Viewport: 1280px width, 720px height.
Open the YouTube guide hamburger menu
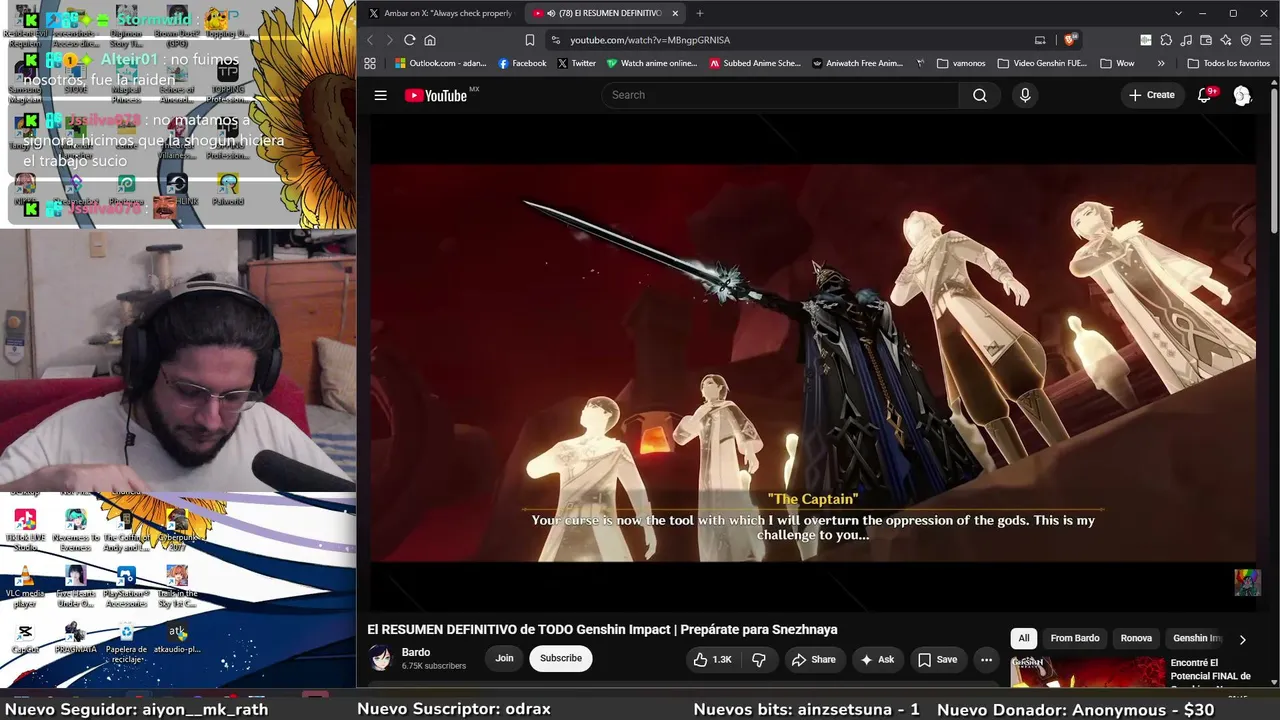pyautogui.click(x=380, y=95)
